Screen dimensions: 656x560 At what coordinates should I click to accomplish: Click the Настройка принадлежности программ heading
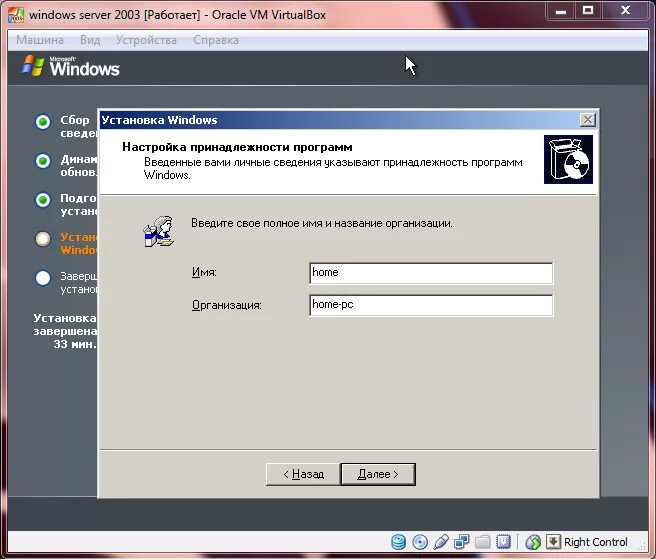[x=237, y=147]
